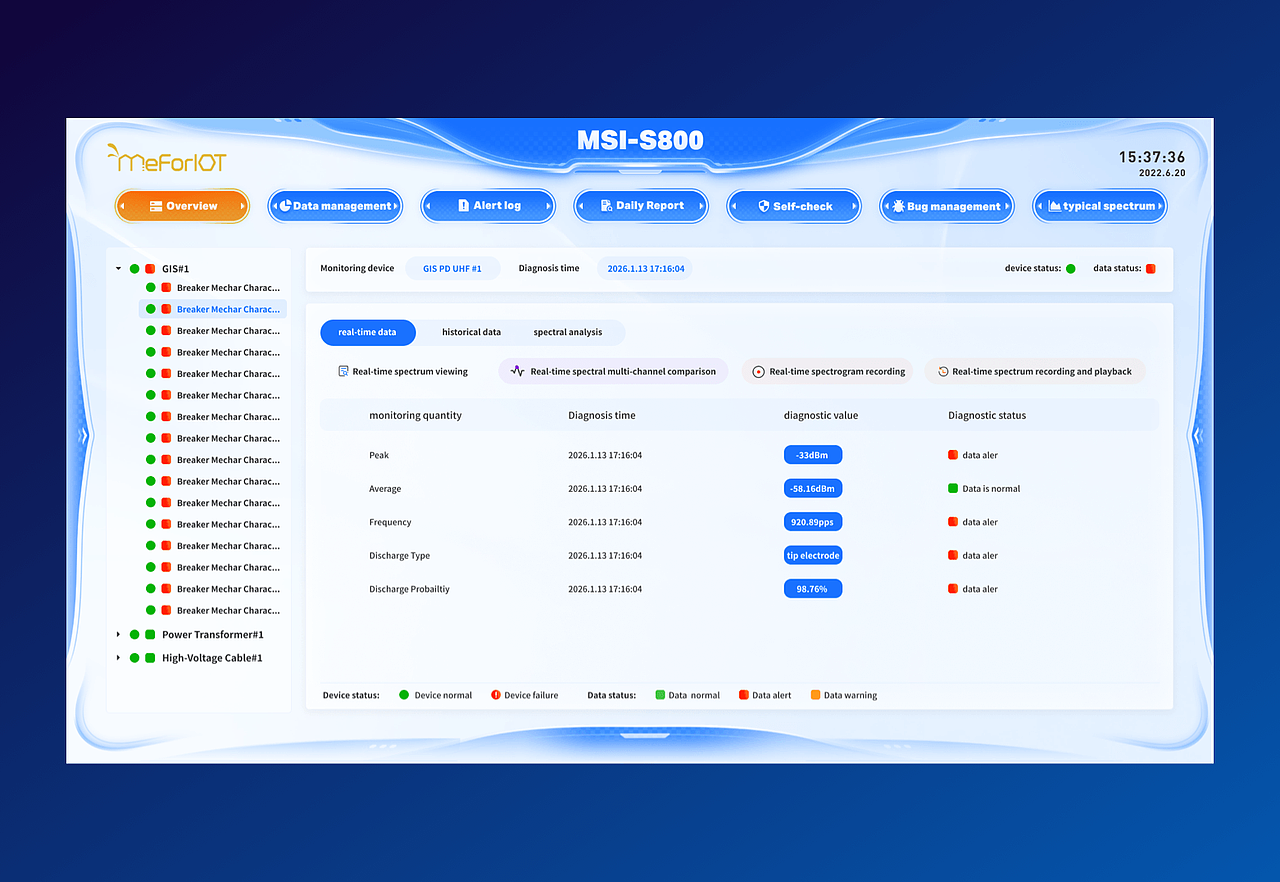This screenshot has height=882, width=1280.
Task: Click the green dot after 'device status:' in header
Action: pyautogui.click(x=1071, y=268)
